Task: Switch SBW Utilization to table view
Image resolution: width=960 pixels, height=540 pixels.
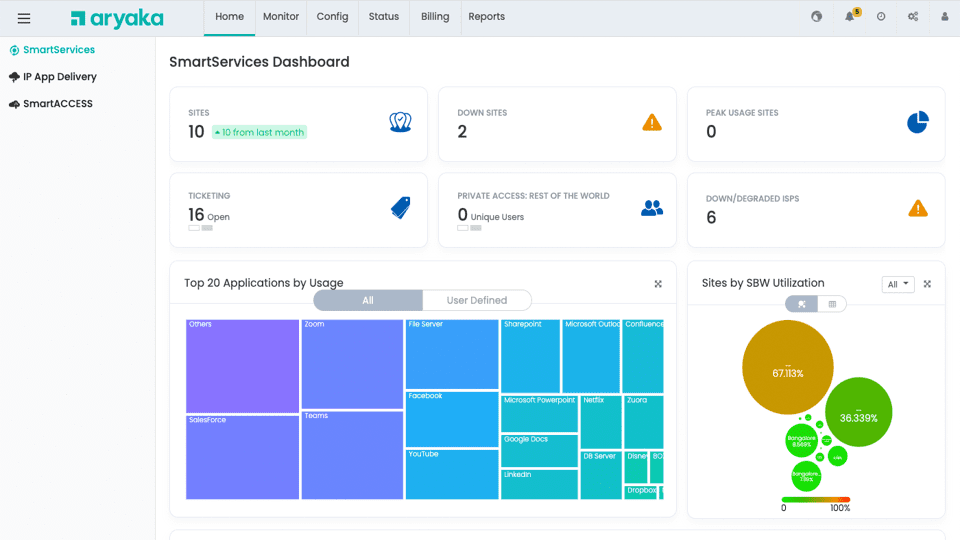Action: (x=832, y=304)
